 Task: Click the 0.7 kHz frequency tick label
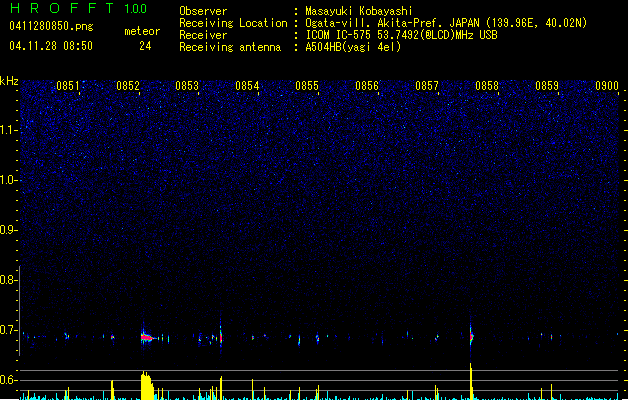(9, 330)
